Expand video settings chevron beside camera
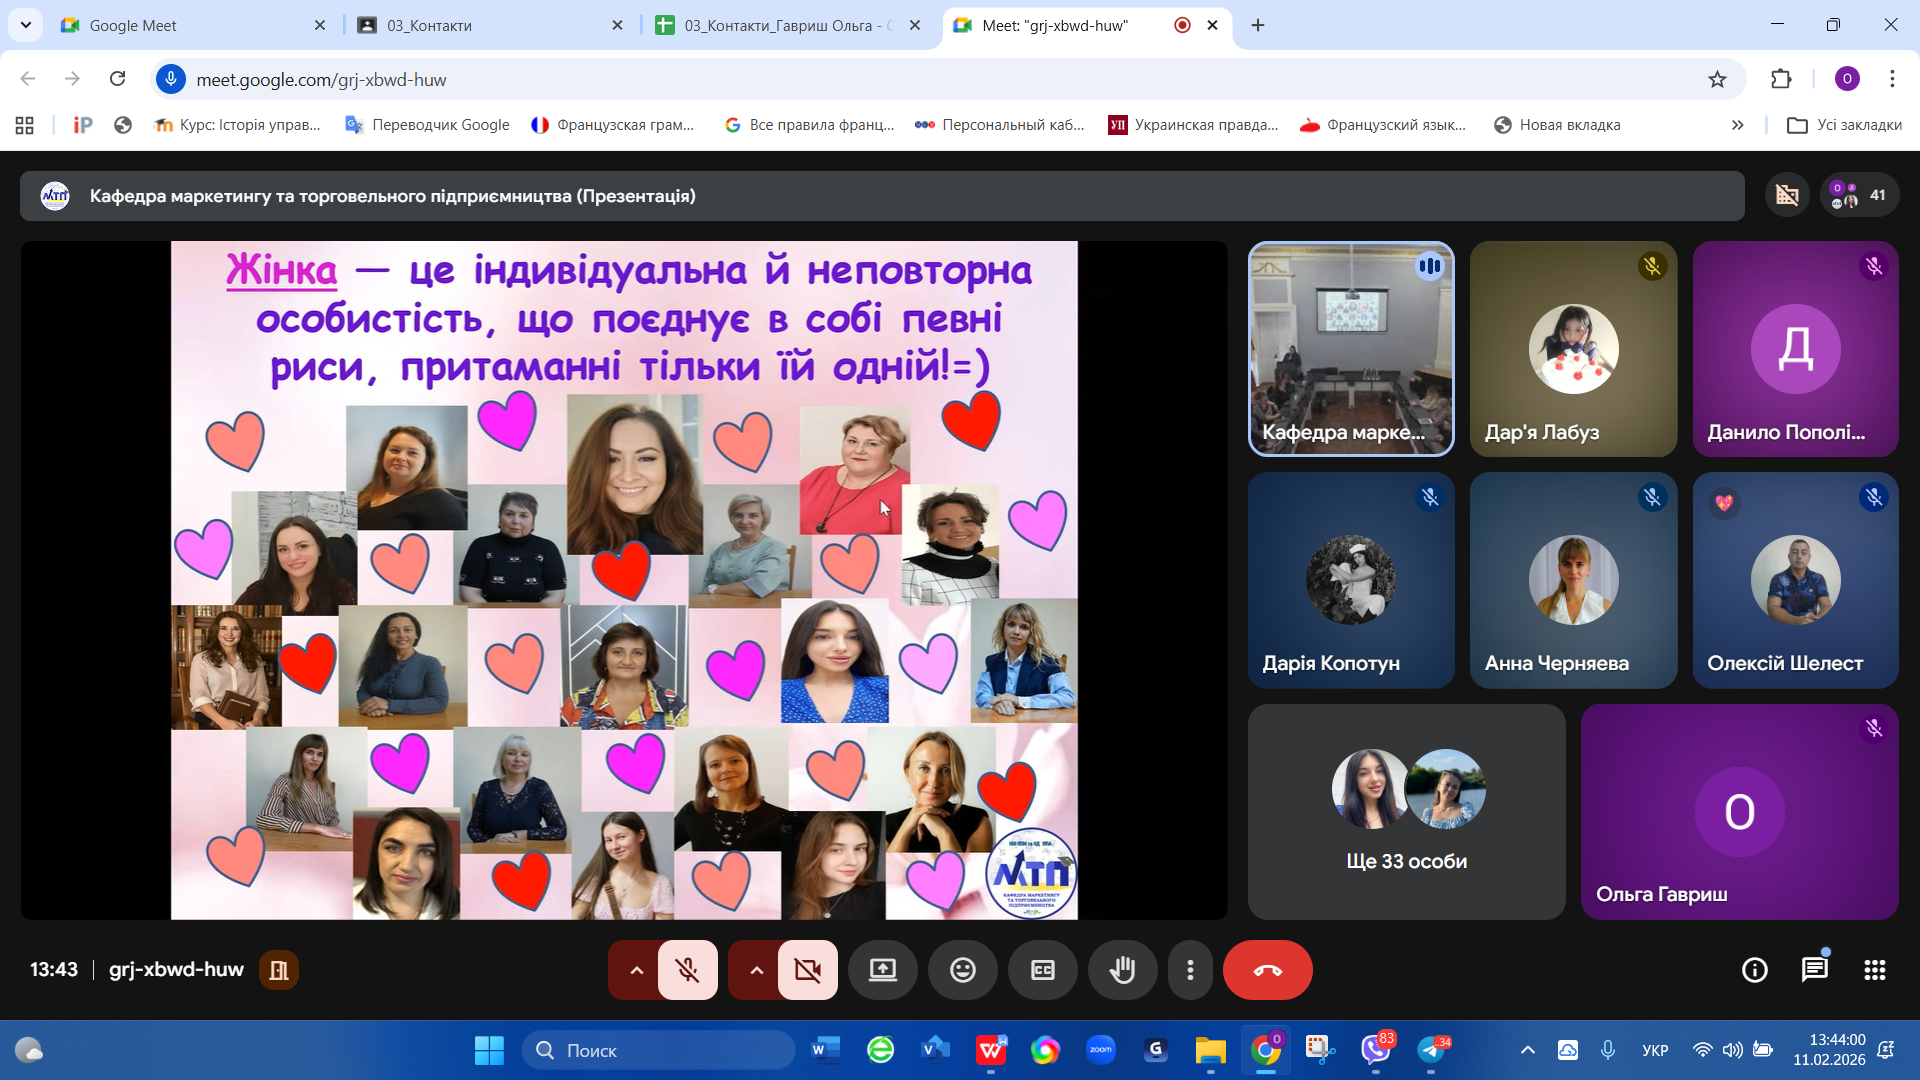Screen dimensions: 1920x1080 coord(756,970)
